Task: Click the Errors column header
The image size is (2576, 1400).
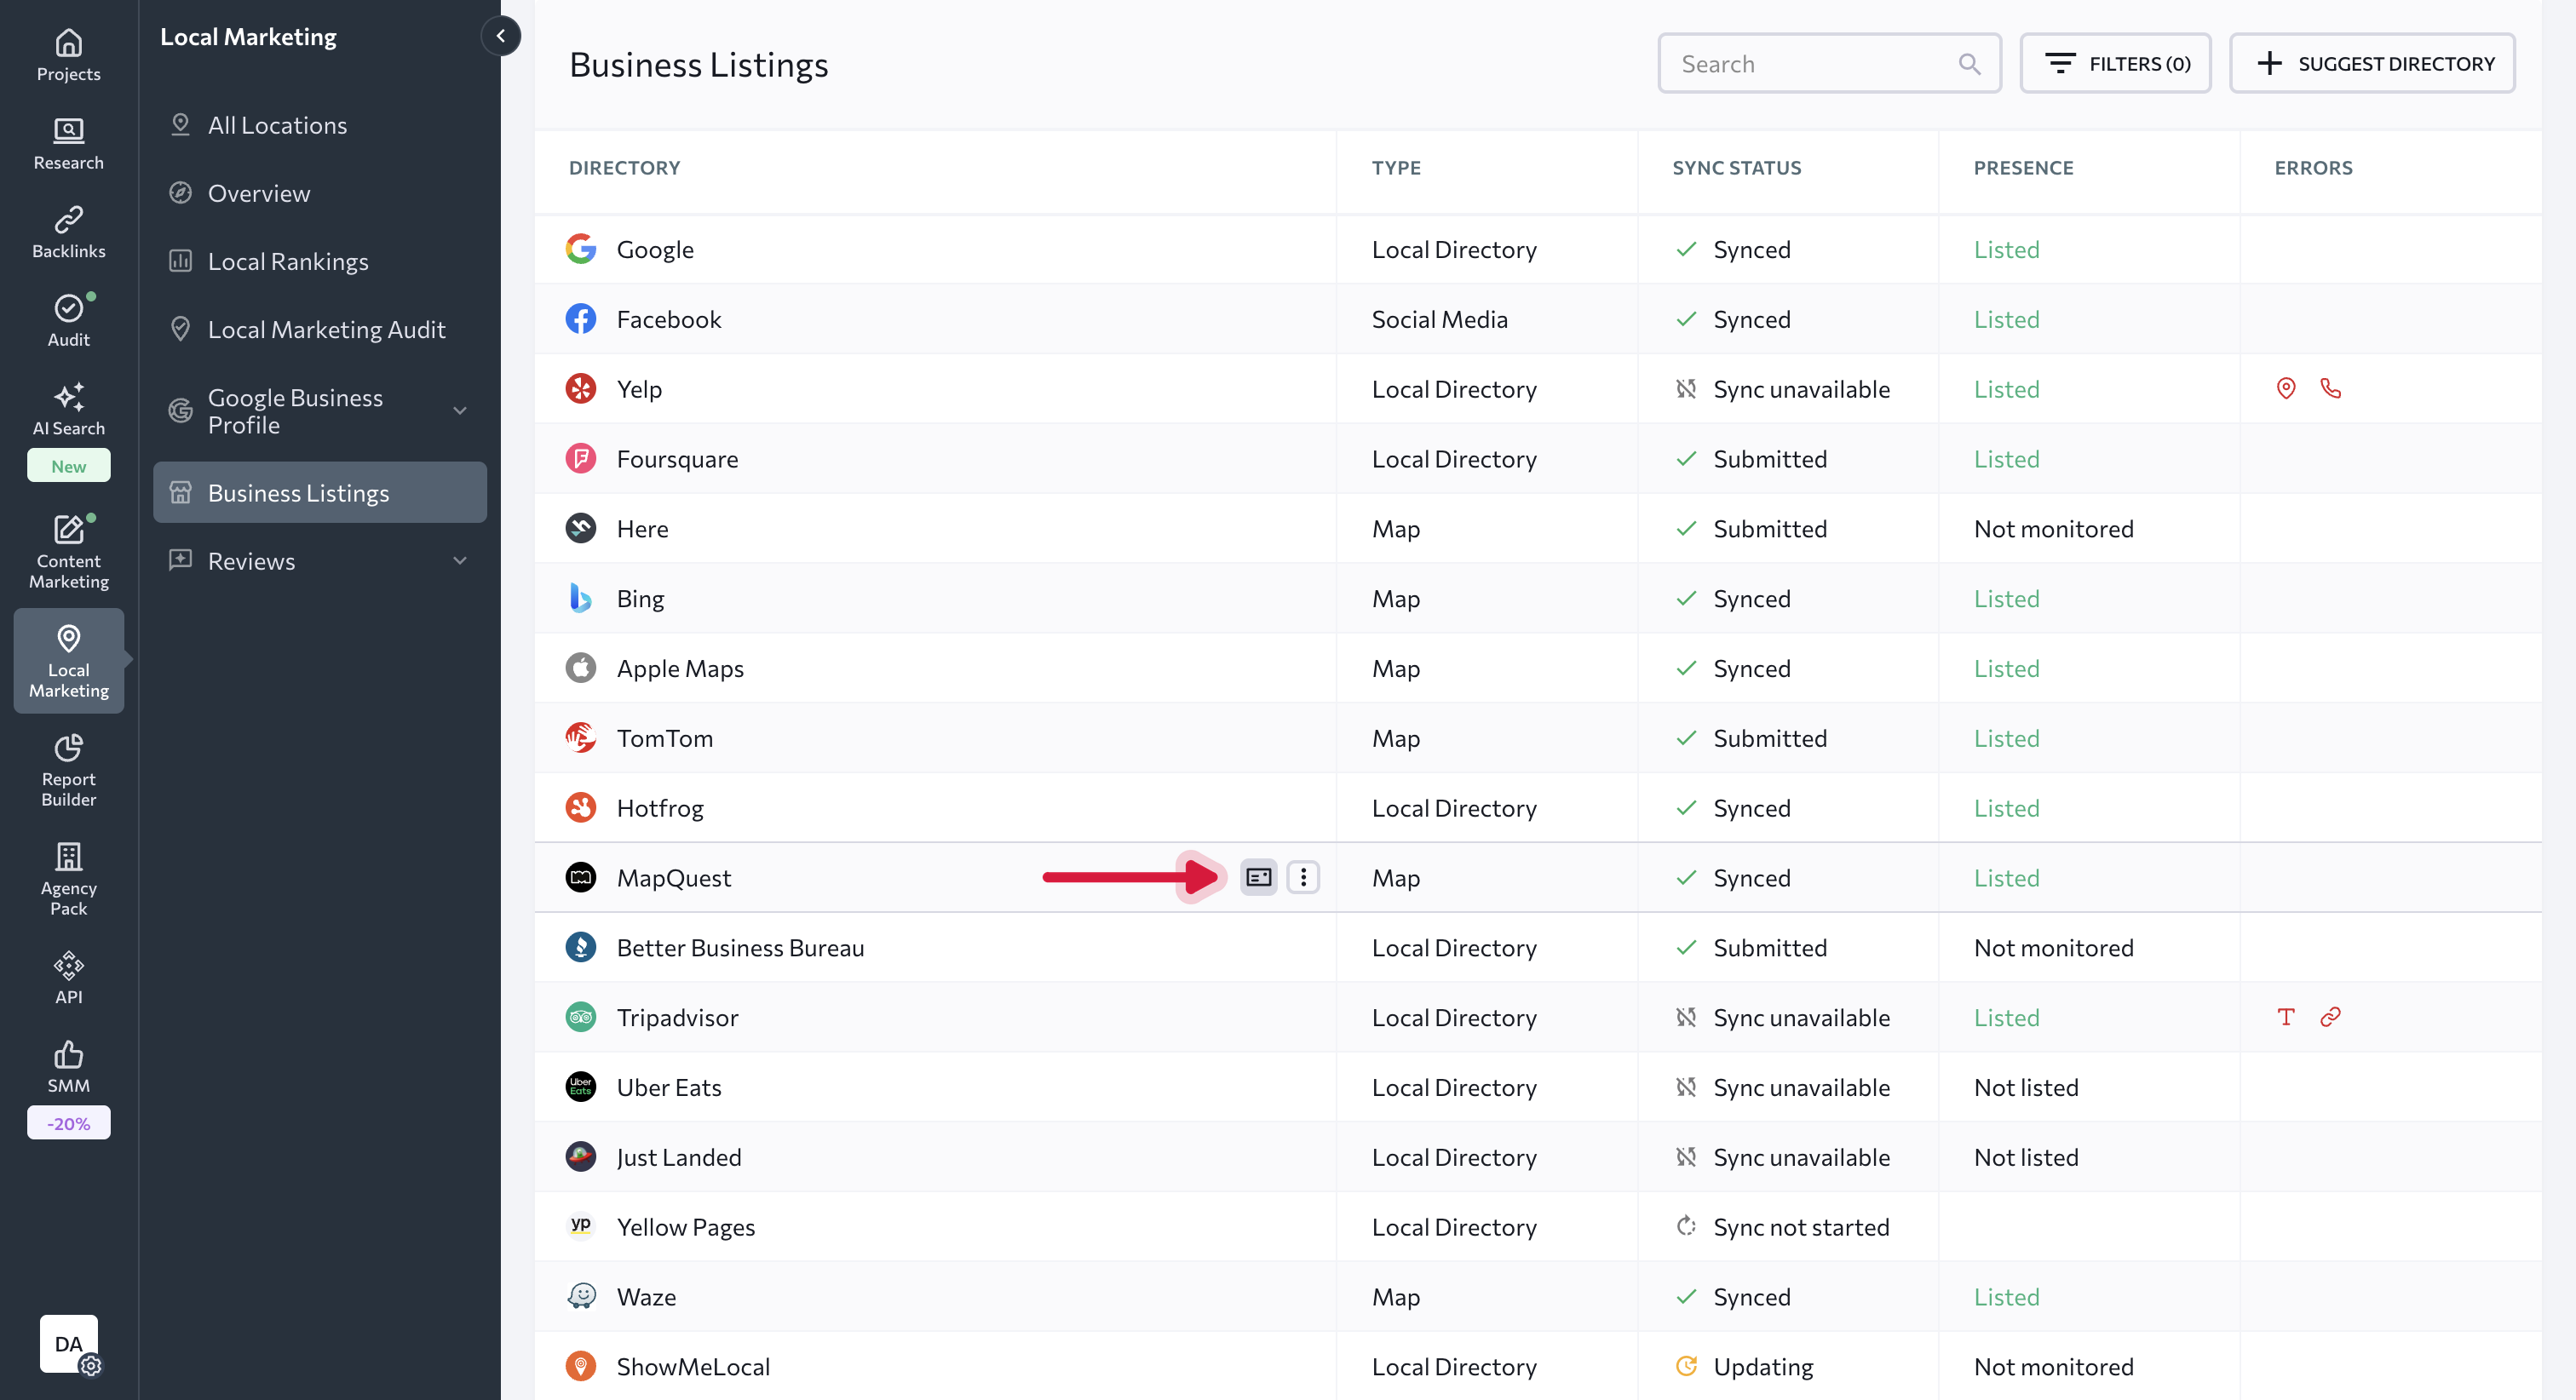Action: [2313, 168]
